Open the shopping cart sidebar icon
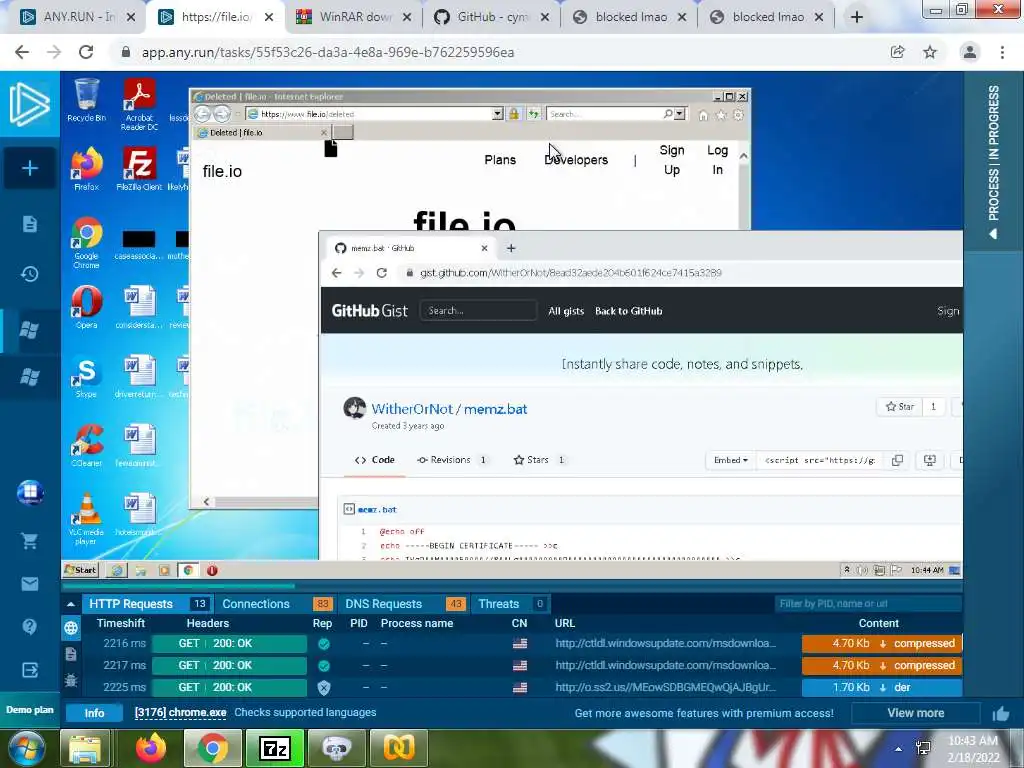Image resolution: width=1024 pixels, height=768 pixels. pos(29,541)
